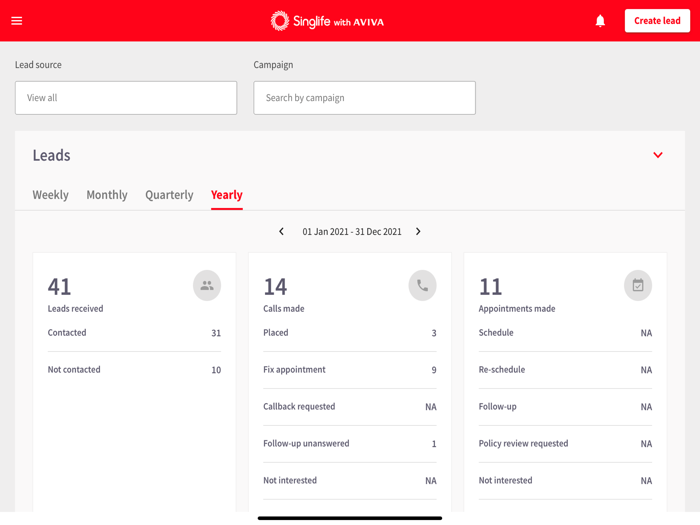Open the Not contacted row showing 10
The width and height of the screenshot is (700, 525).
pyautogui.click(x=134, y=370)
